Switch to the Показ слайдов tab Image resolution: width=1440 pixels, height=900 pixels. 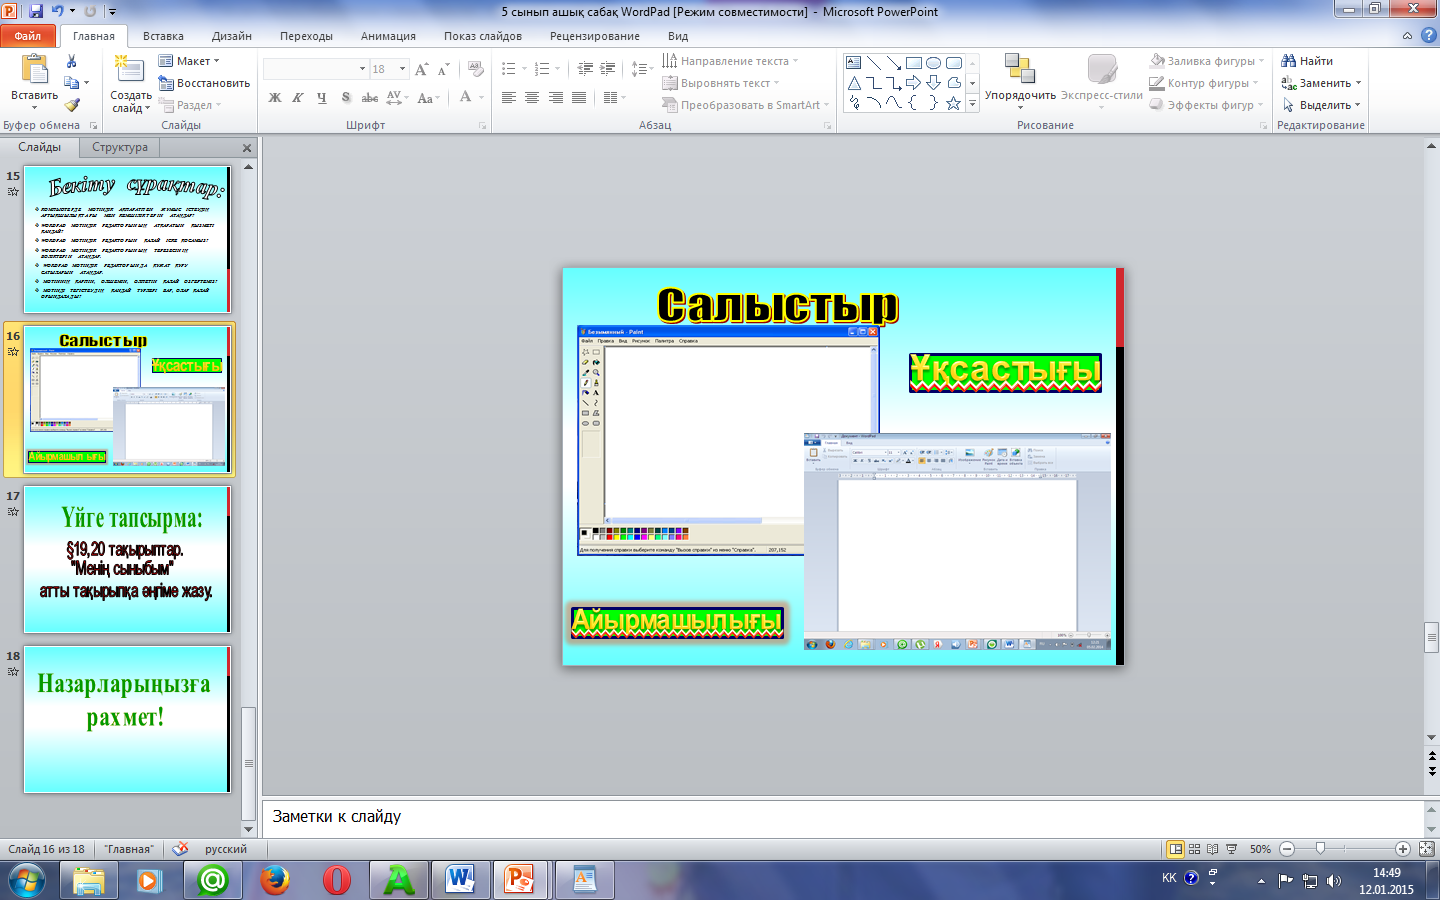pyautogui.click(x=483, y=36)
